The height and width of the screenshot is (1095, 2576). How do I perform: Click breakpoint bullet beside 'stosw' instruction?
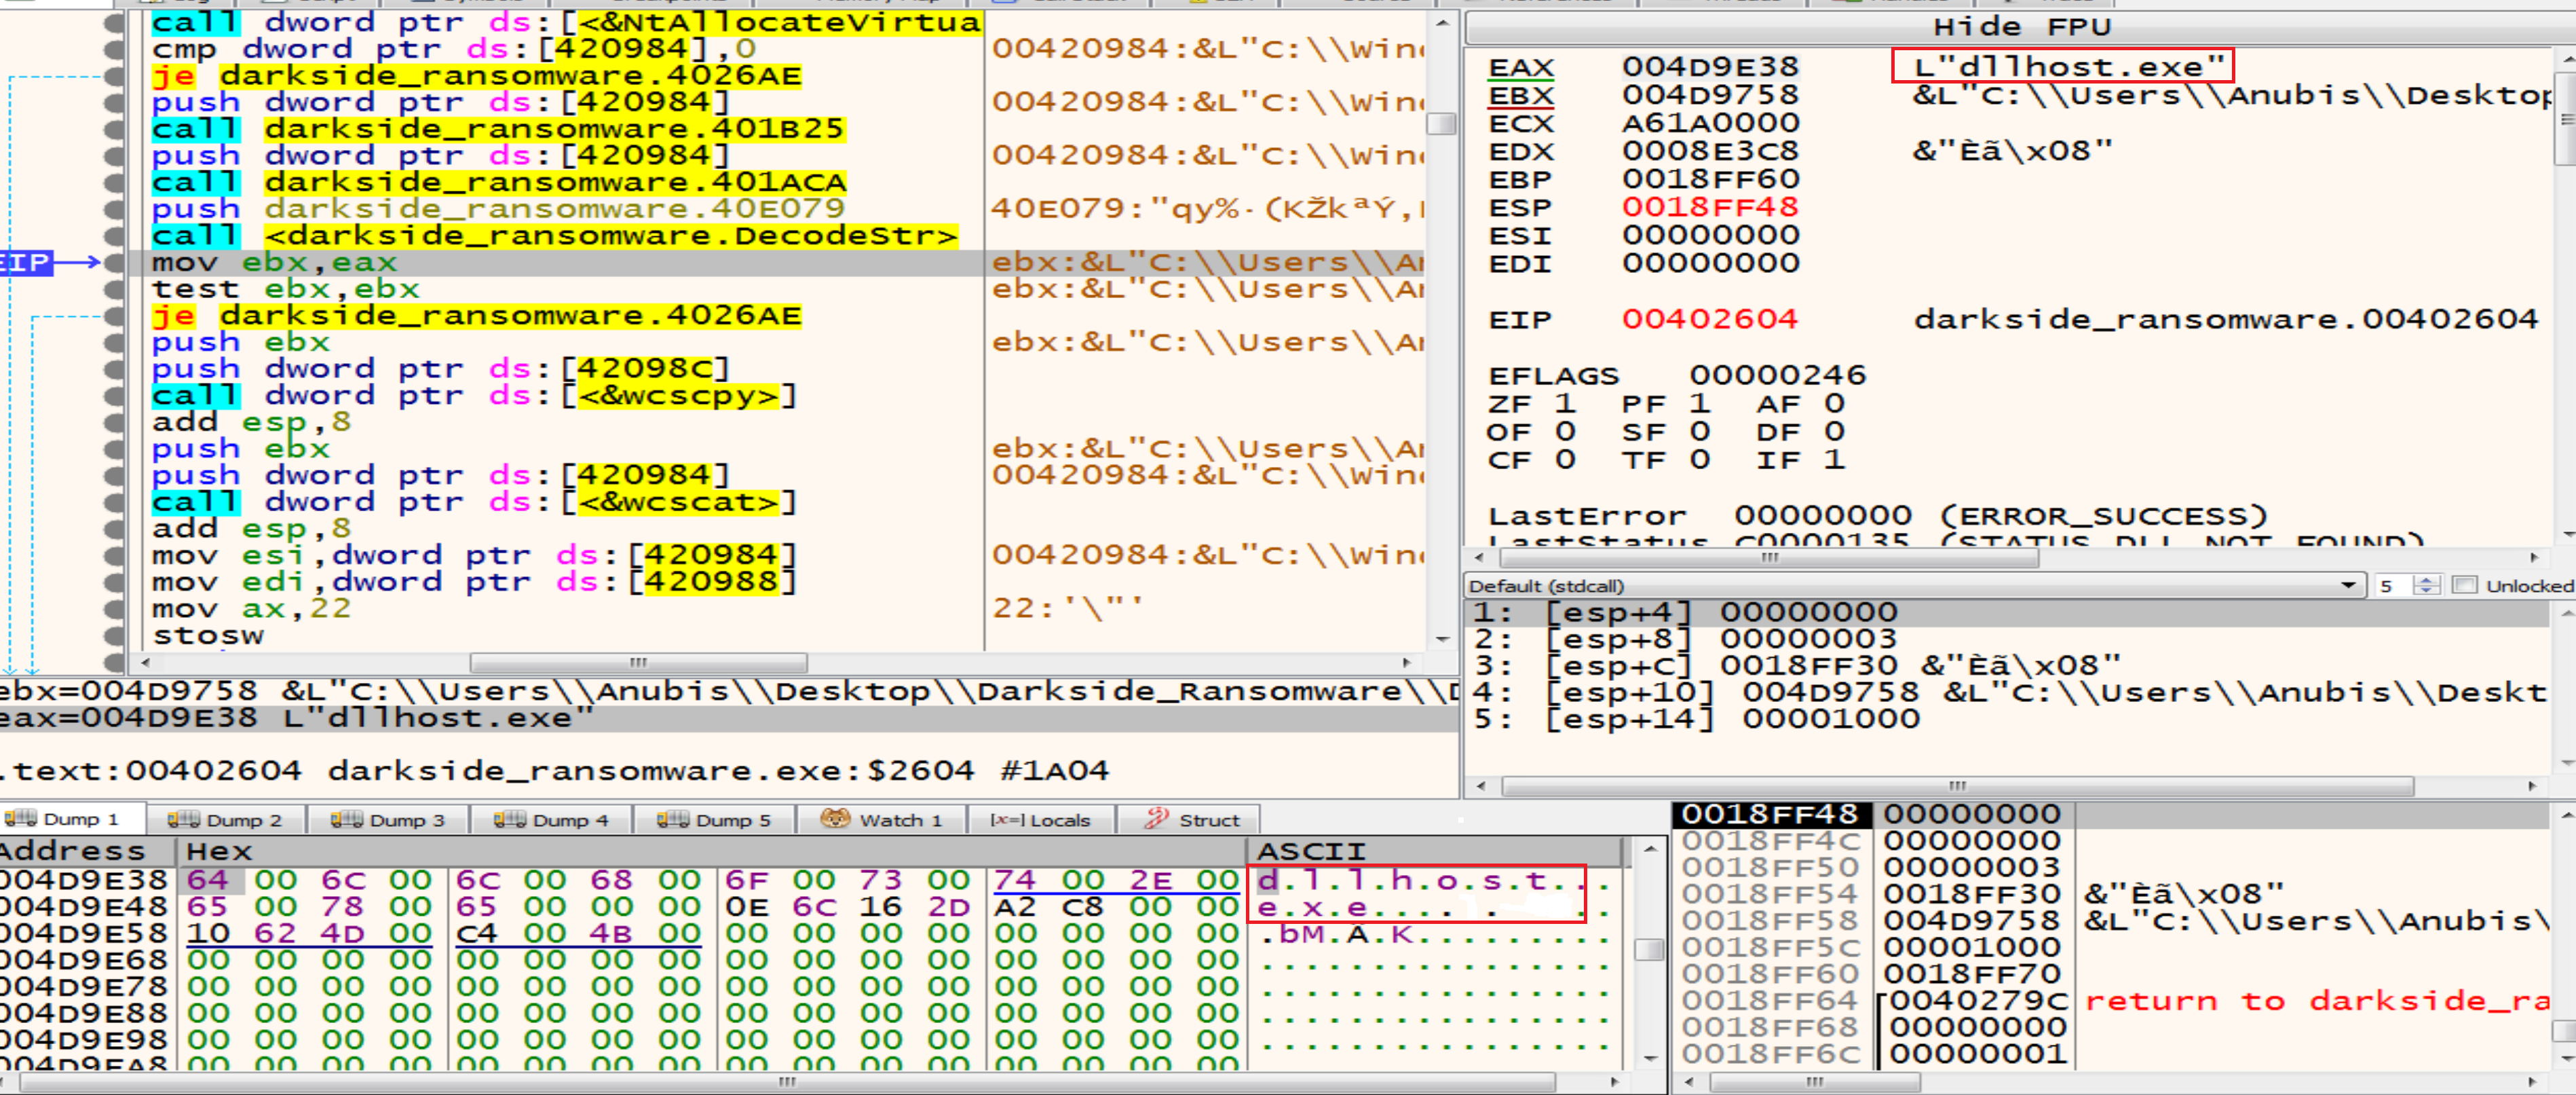115,635
